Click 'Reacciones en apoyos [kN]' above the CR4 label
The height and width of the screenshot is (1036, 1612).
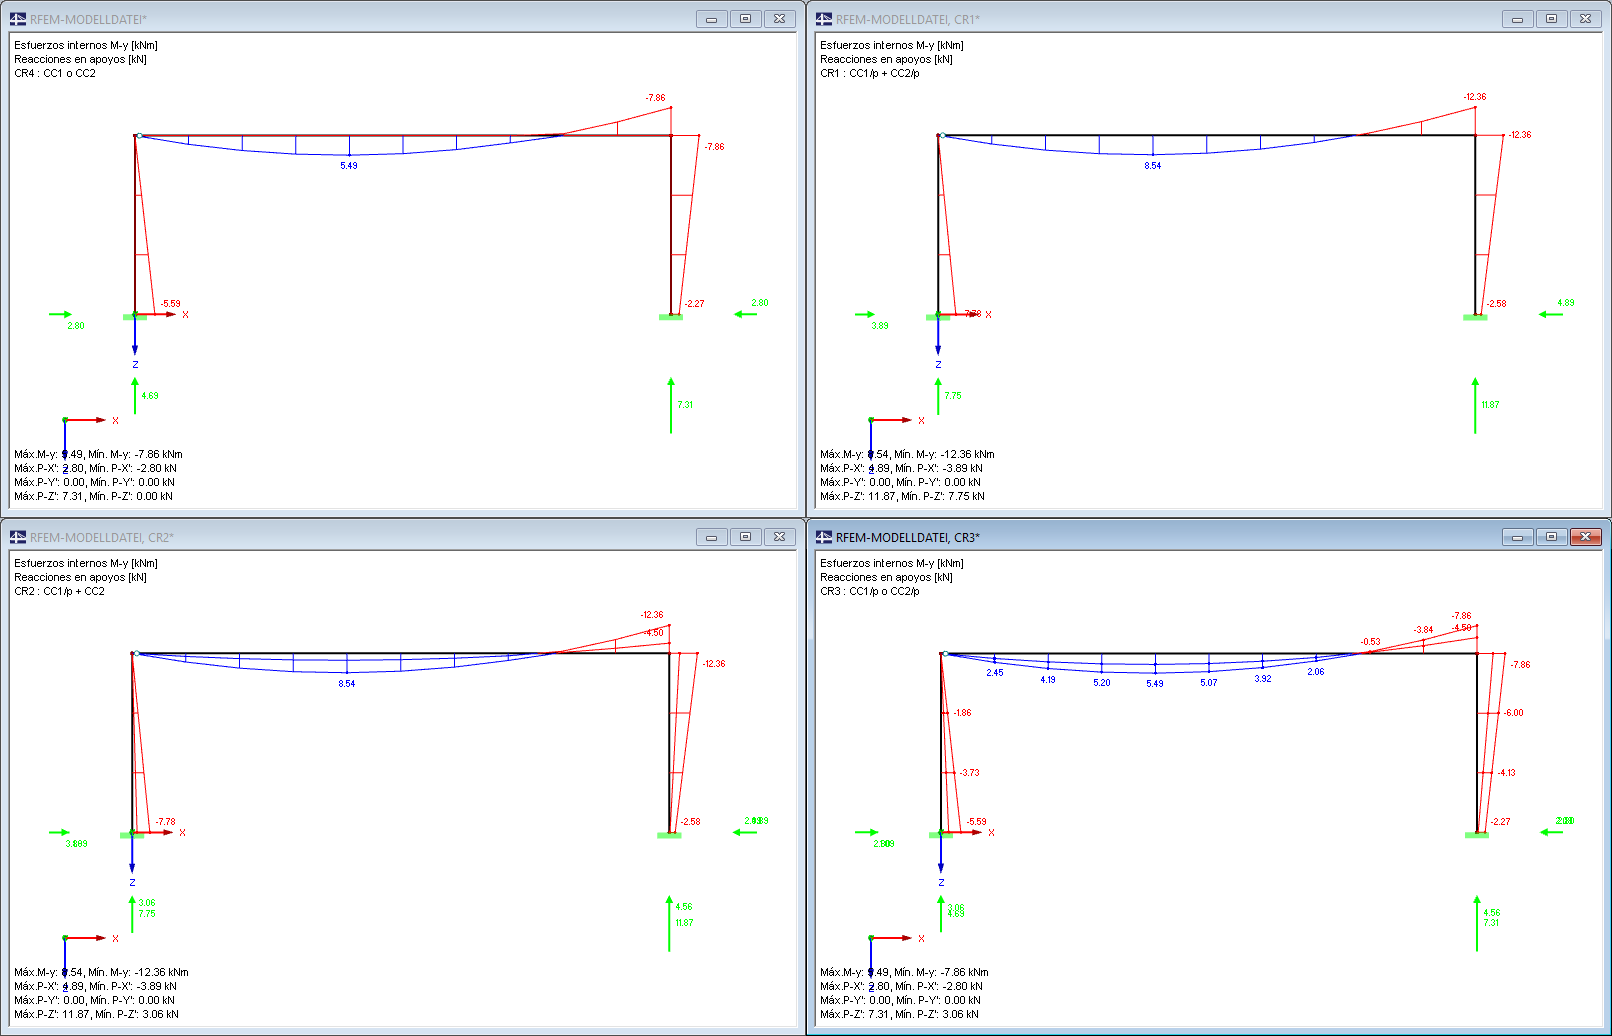(80, 59)
